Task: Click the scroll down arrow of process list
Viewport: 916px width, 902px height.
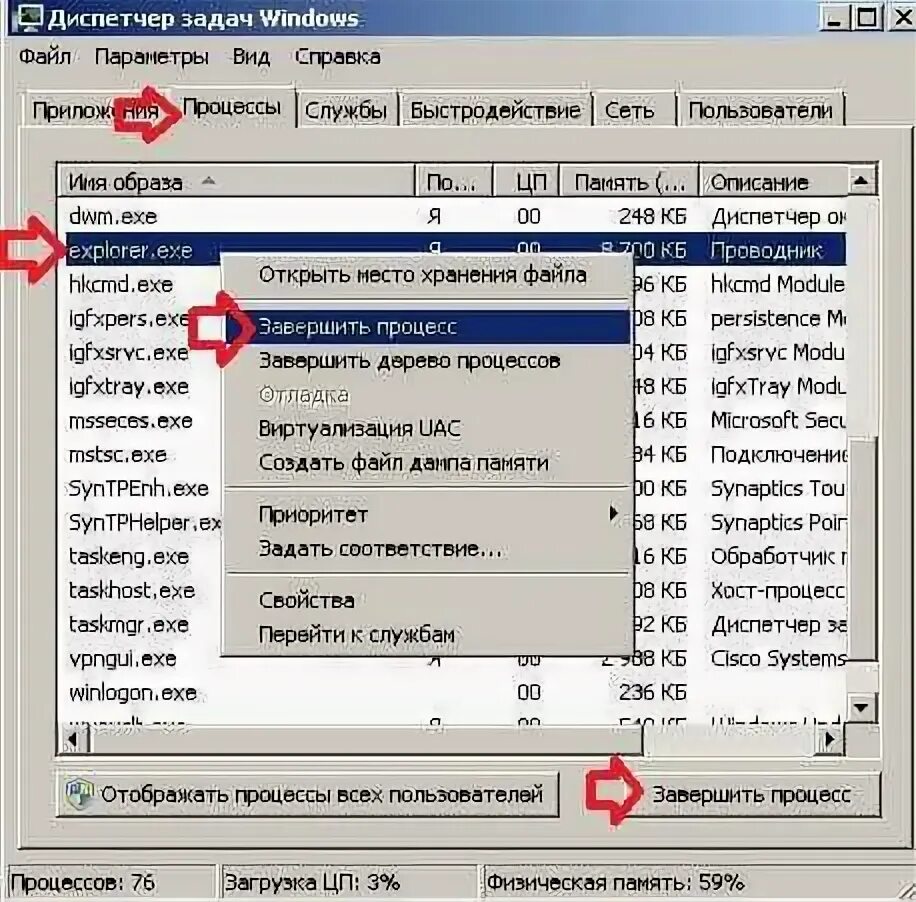Action: (x=862, y=708)
